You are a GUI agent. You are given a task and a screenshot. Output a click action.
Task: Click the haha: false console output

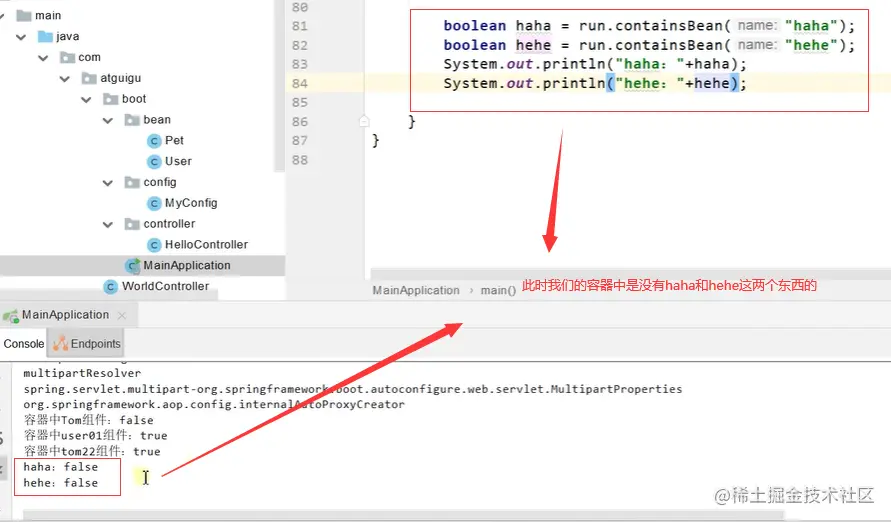[x=60, y=467]
